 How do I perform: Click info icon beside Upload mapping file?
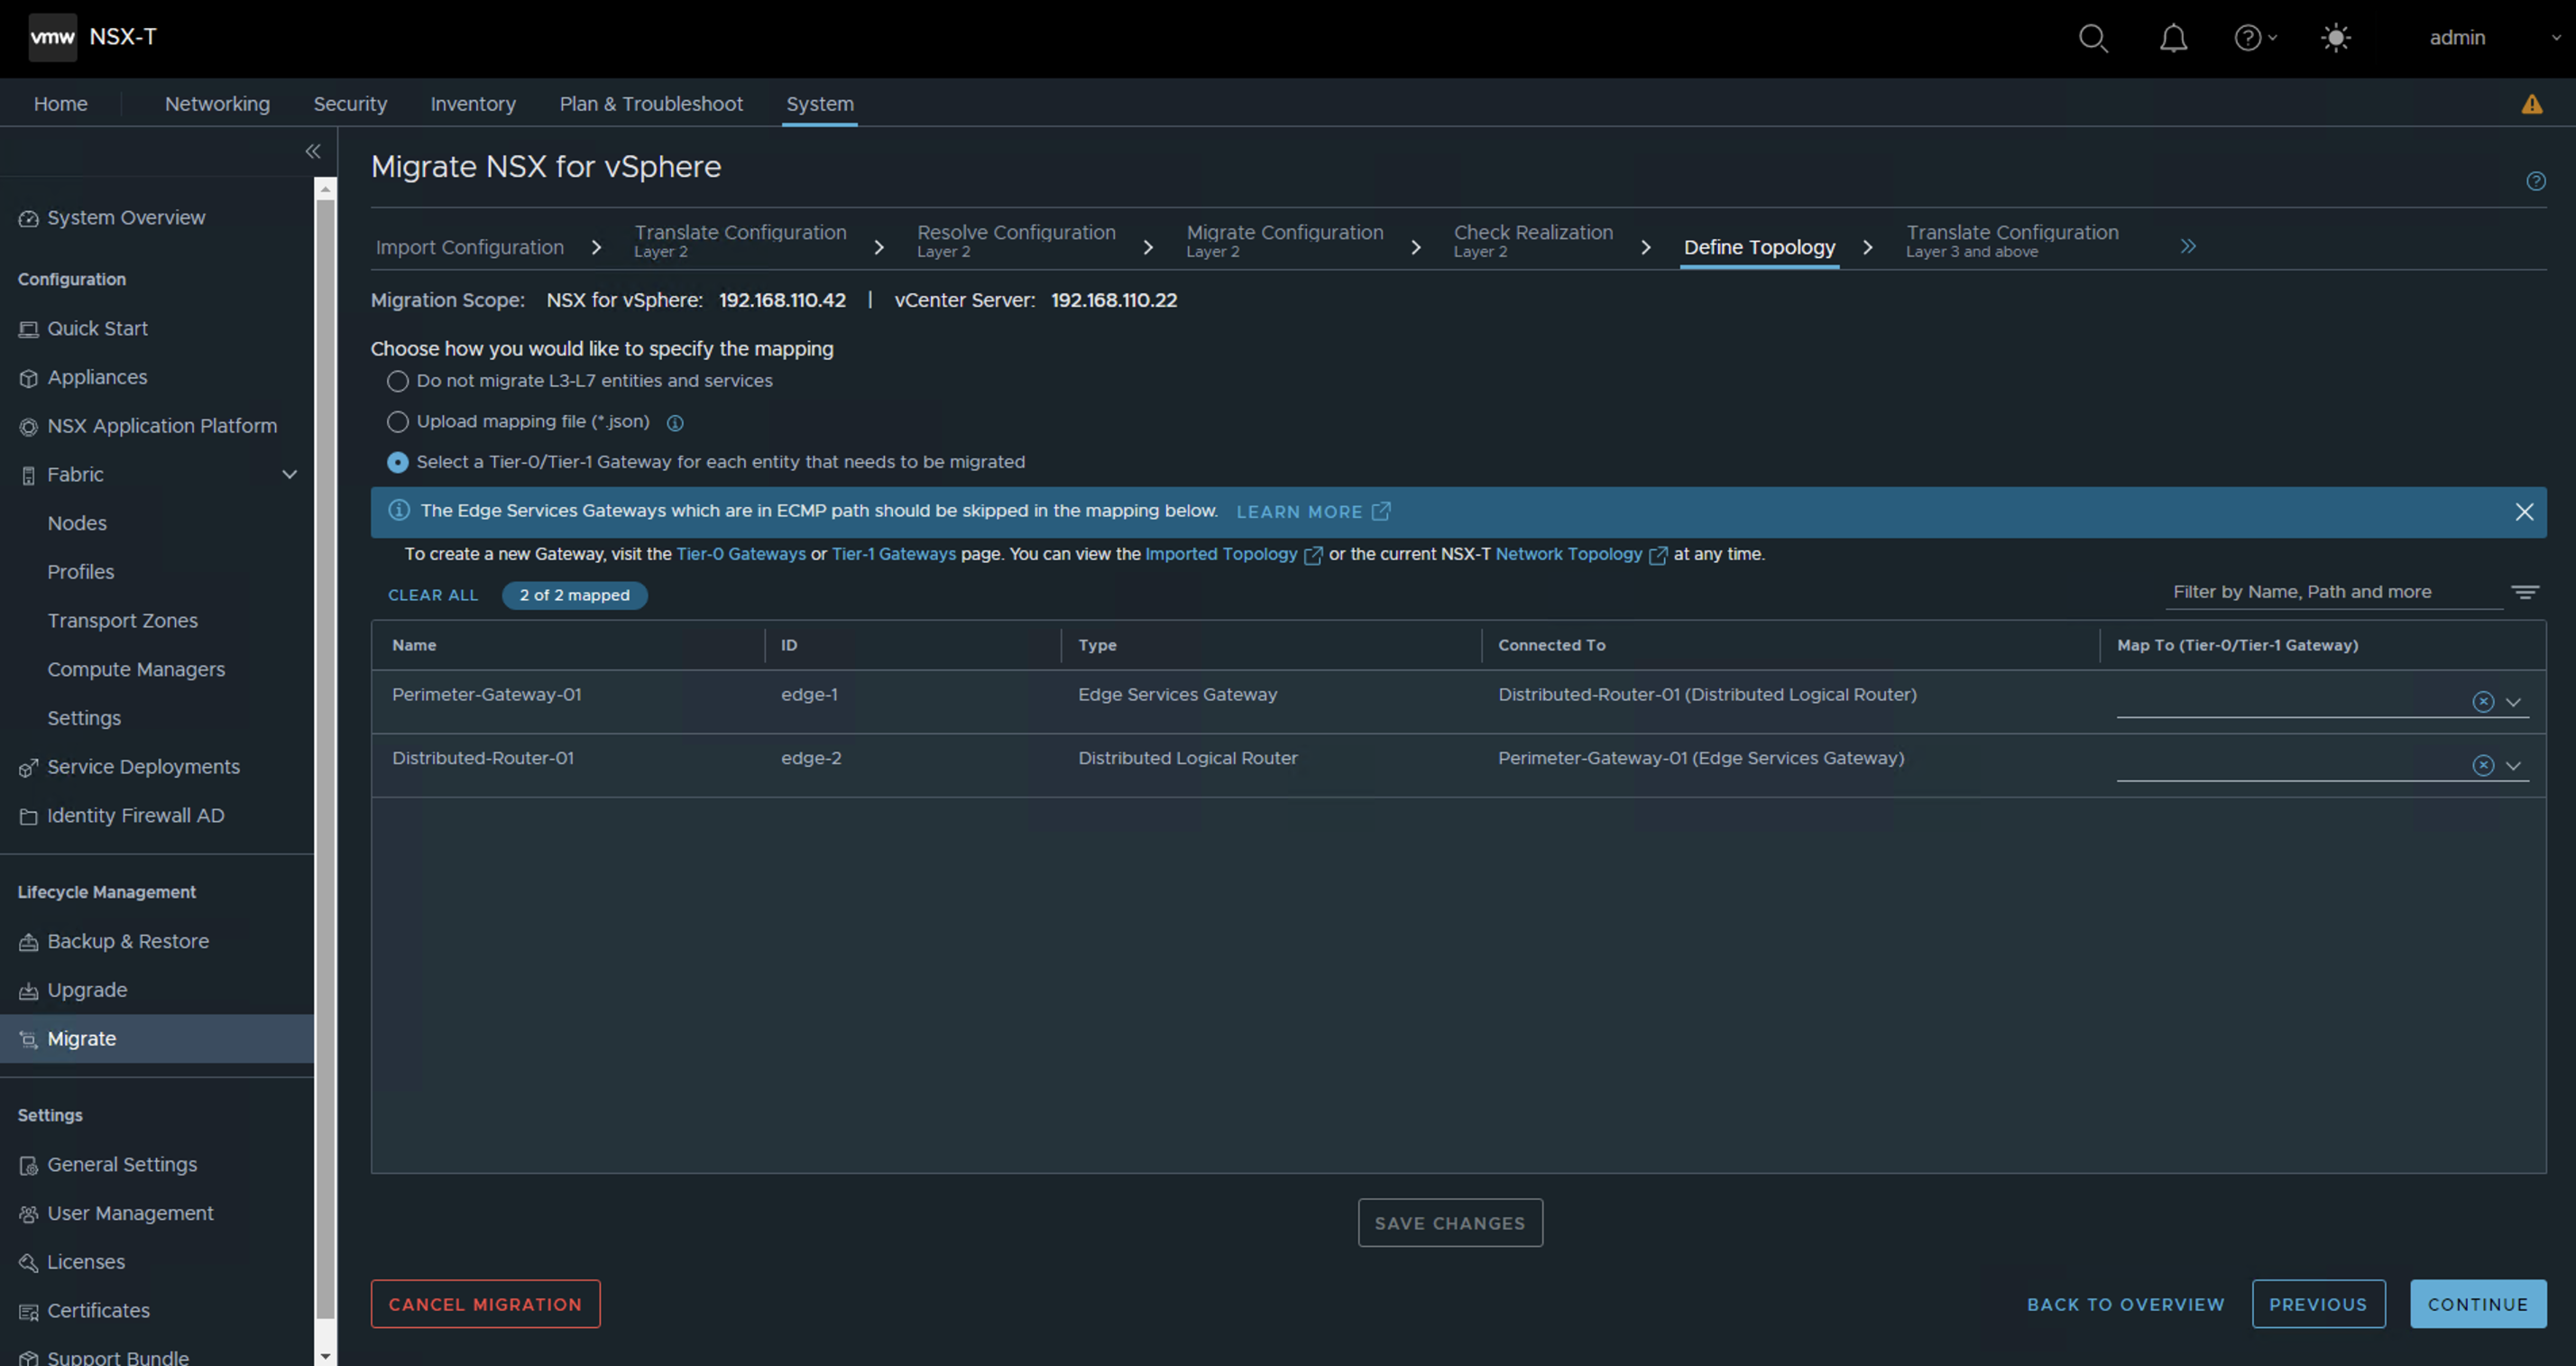pos(675,423)
